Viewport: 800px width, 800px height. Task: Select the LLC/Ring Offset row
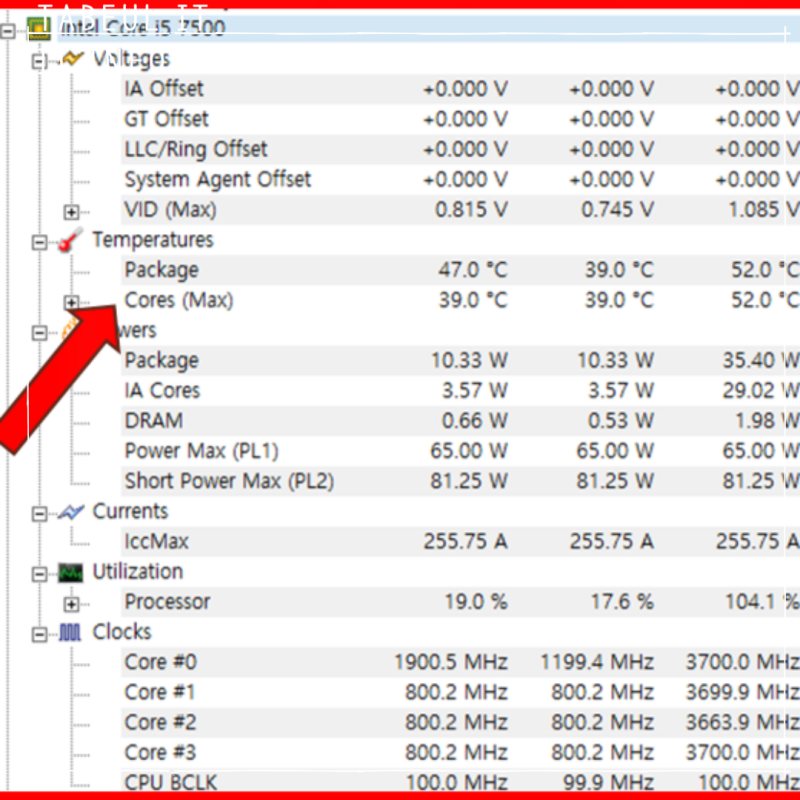point(459,149)
